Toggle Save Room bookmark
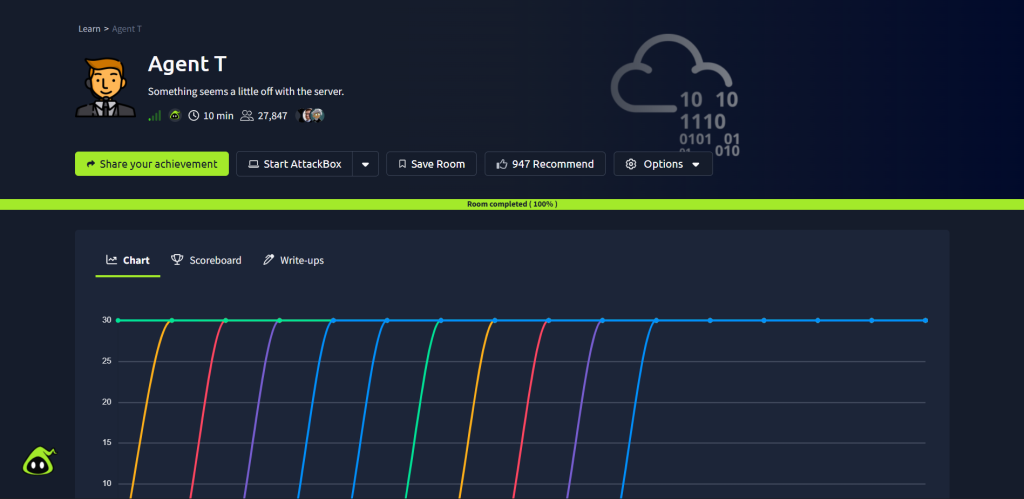 coord(431,164)
